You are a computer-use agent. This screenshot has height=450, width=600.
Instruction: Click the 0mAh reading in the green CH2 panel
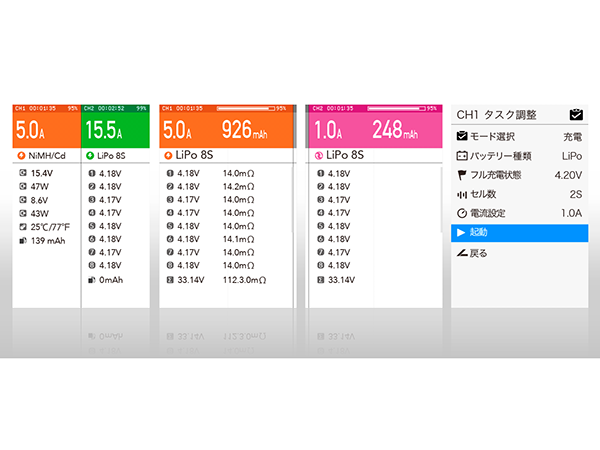click(111, 280)
